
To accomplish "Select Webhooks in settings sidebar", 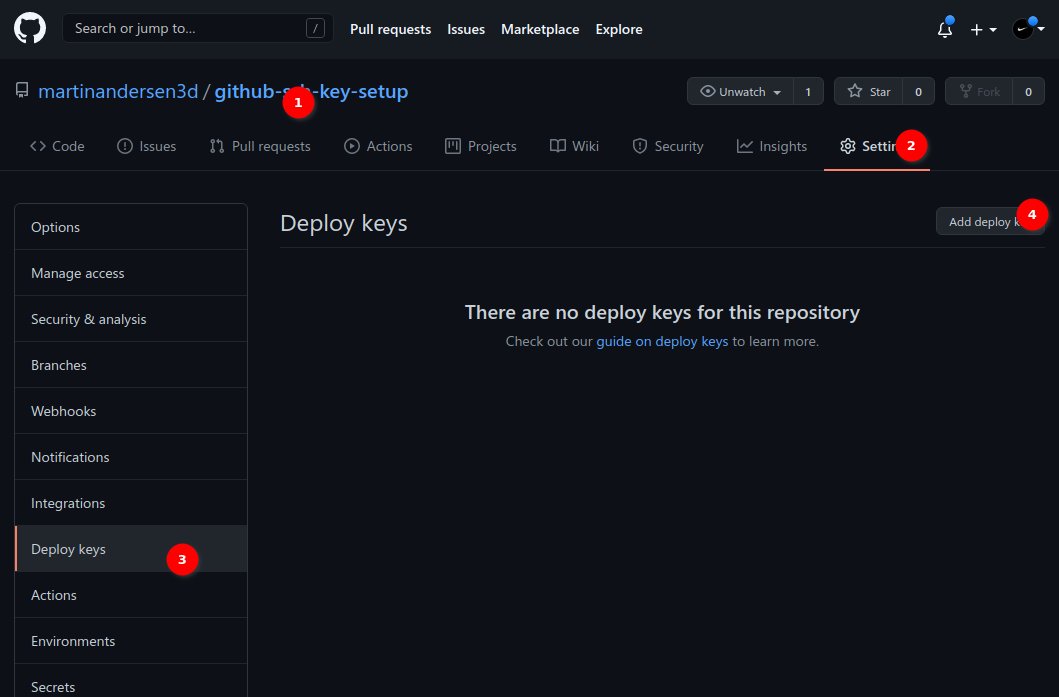I will pyautogui.click(x=131, y=411).
